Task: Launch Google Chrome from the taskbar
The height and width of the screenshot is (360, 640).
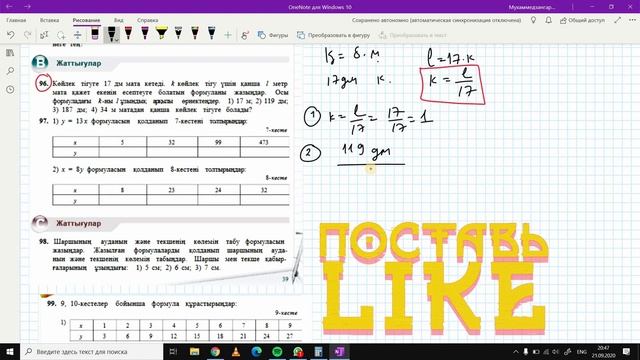Action: pos(215,351)
